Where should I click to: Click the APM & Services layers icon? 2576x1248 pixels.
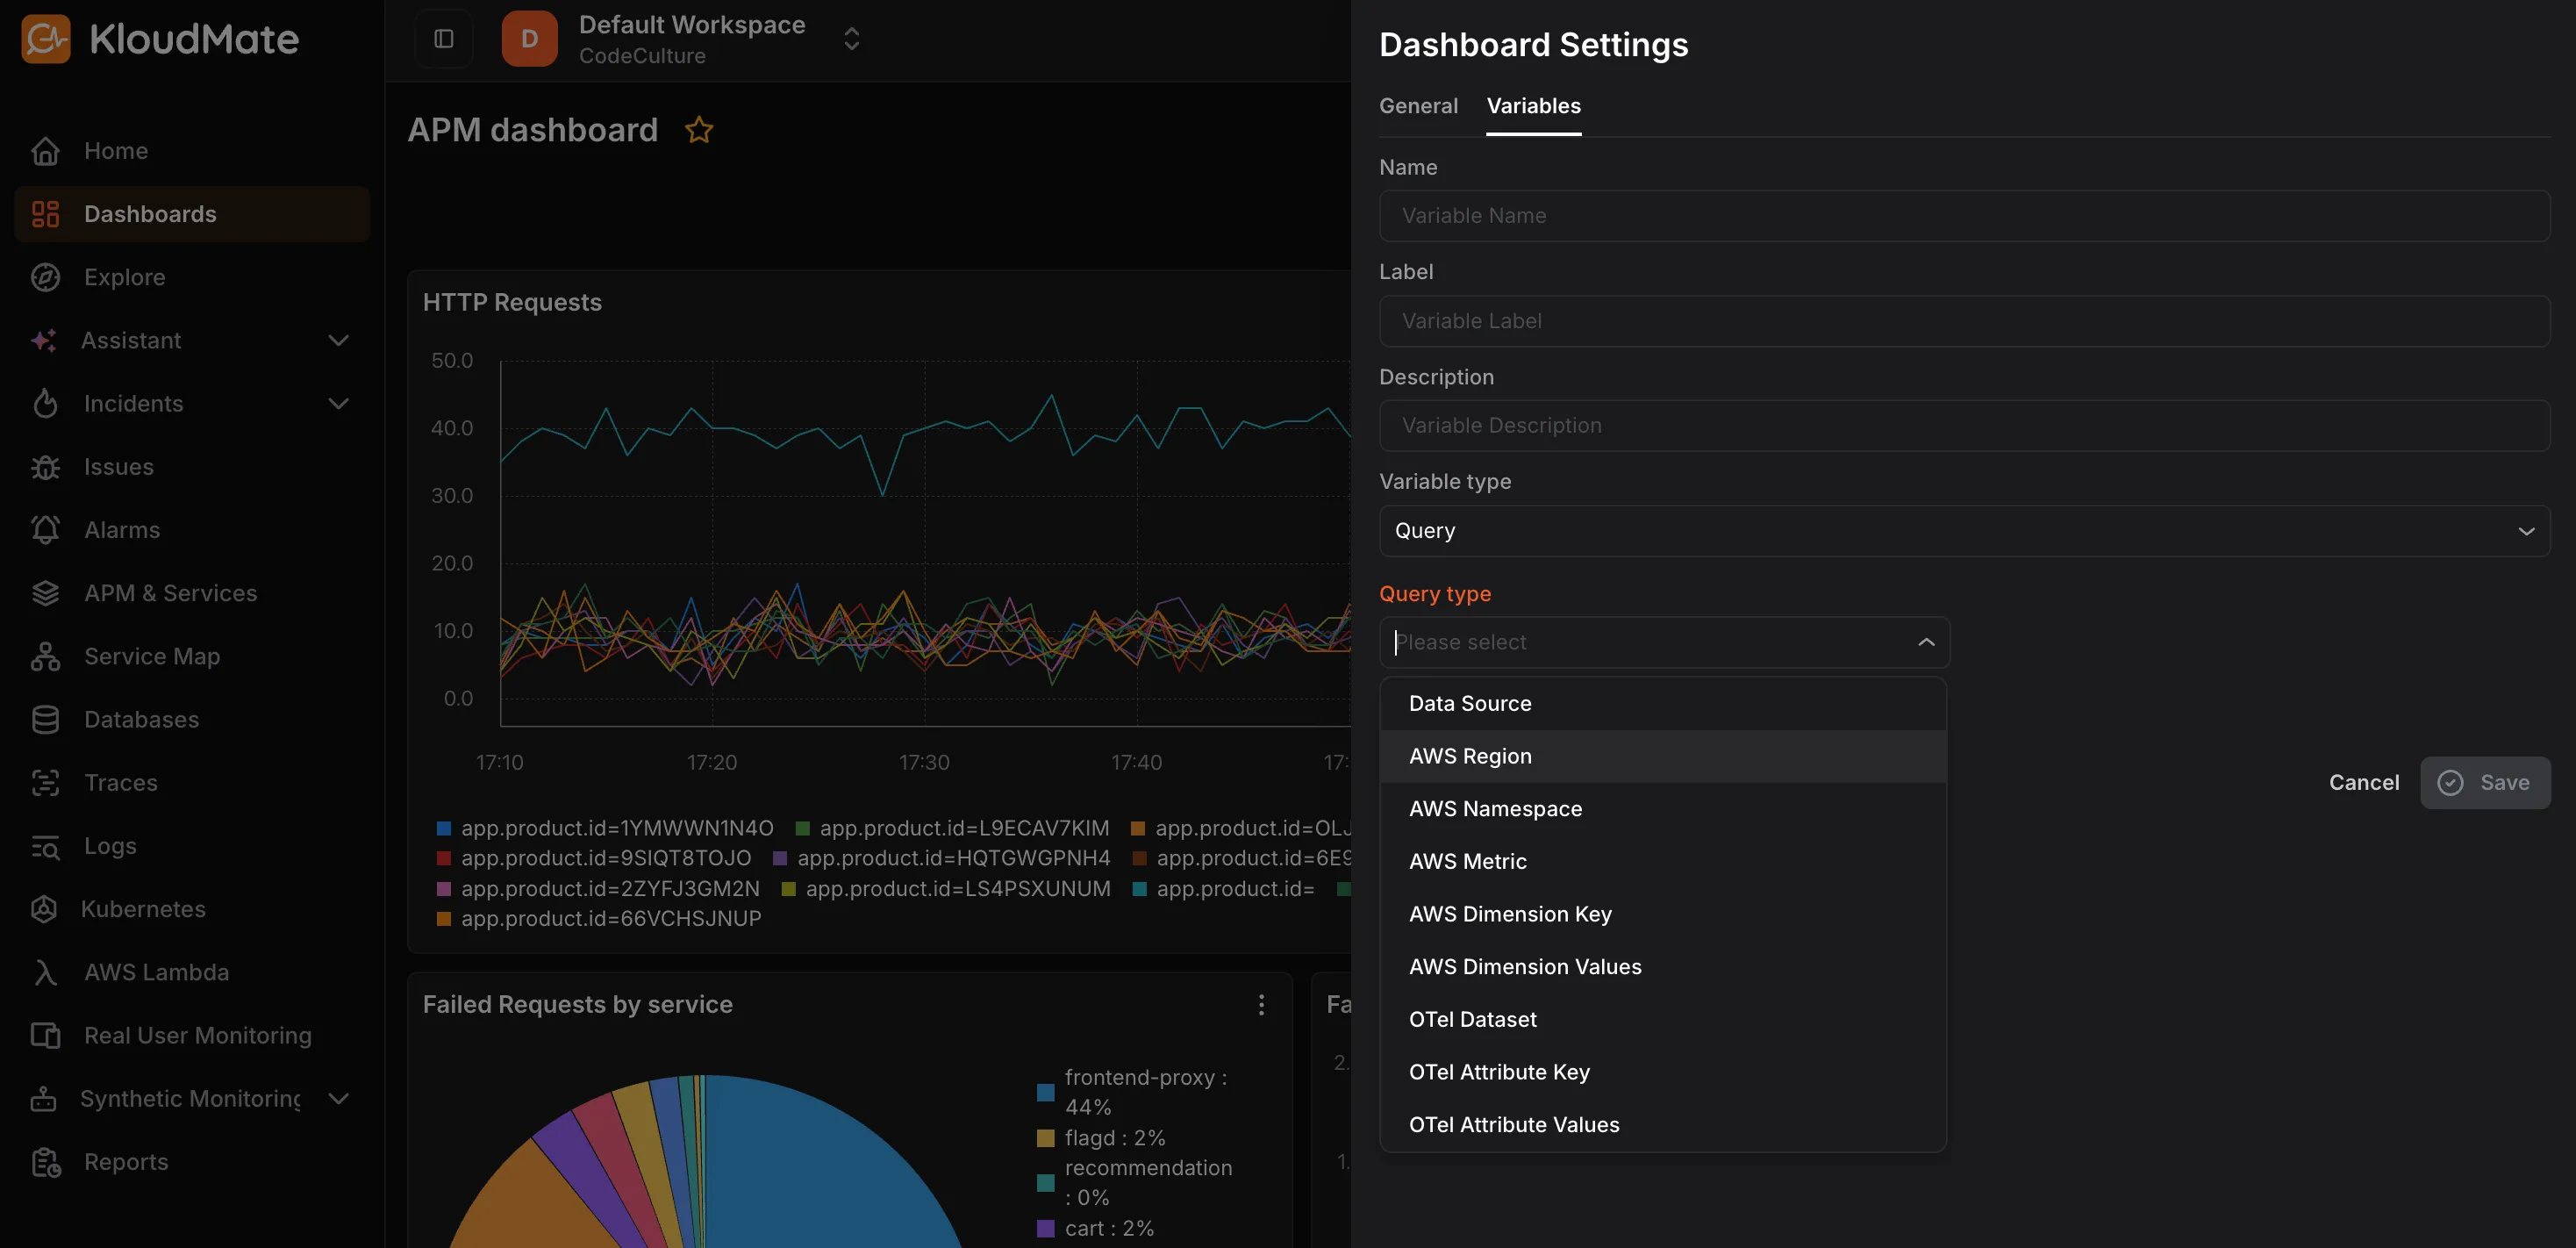(46, 593)
